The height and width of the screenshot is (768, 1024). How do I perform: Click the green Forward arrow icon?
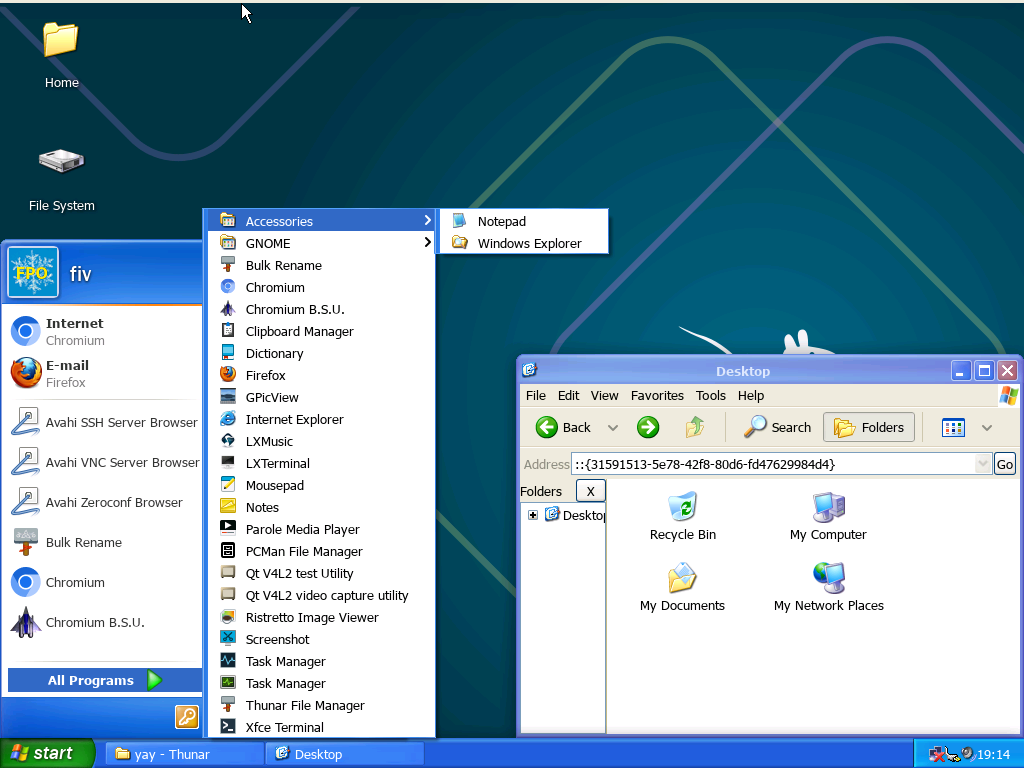[x=648, y=427]
